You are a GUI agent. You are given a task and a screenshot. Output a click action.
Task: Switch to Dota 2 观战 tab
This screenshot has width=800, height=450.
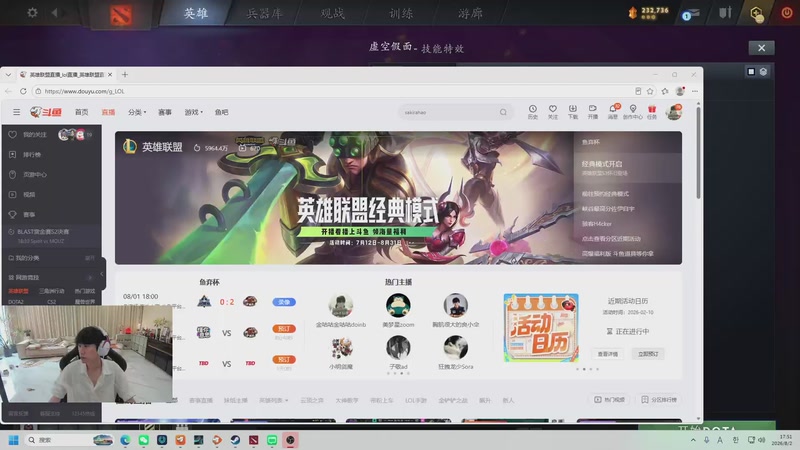[x=333, y=13]
